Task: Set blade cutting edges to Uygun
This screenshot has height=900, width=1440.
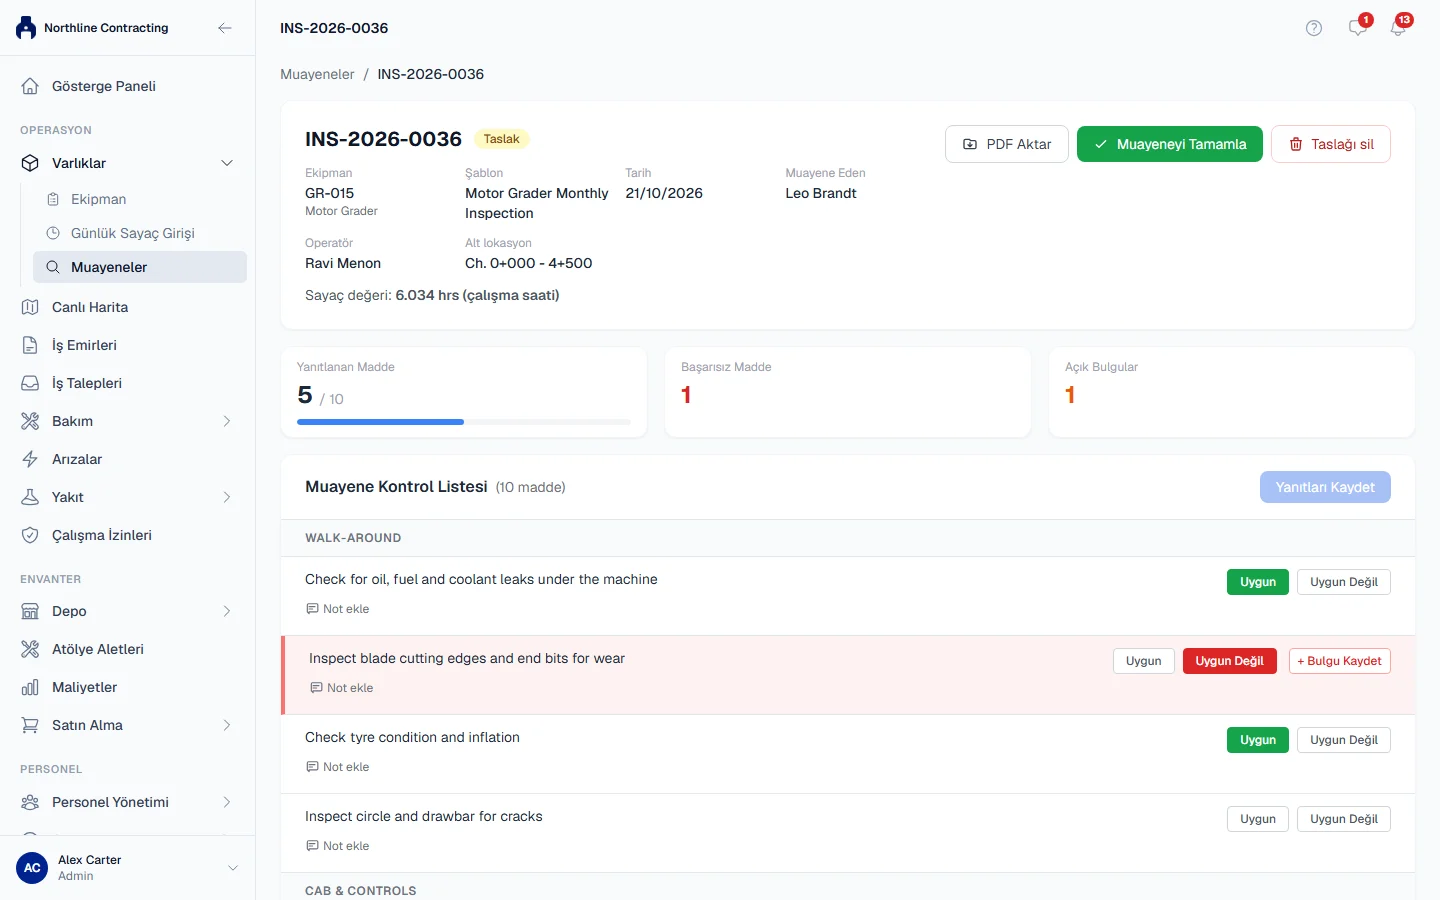Action: (1144, 661)
